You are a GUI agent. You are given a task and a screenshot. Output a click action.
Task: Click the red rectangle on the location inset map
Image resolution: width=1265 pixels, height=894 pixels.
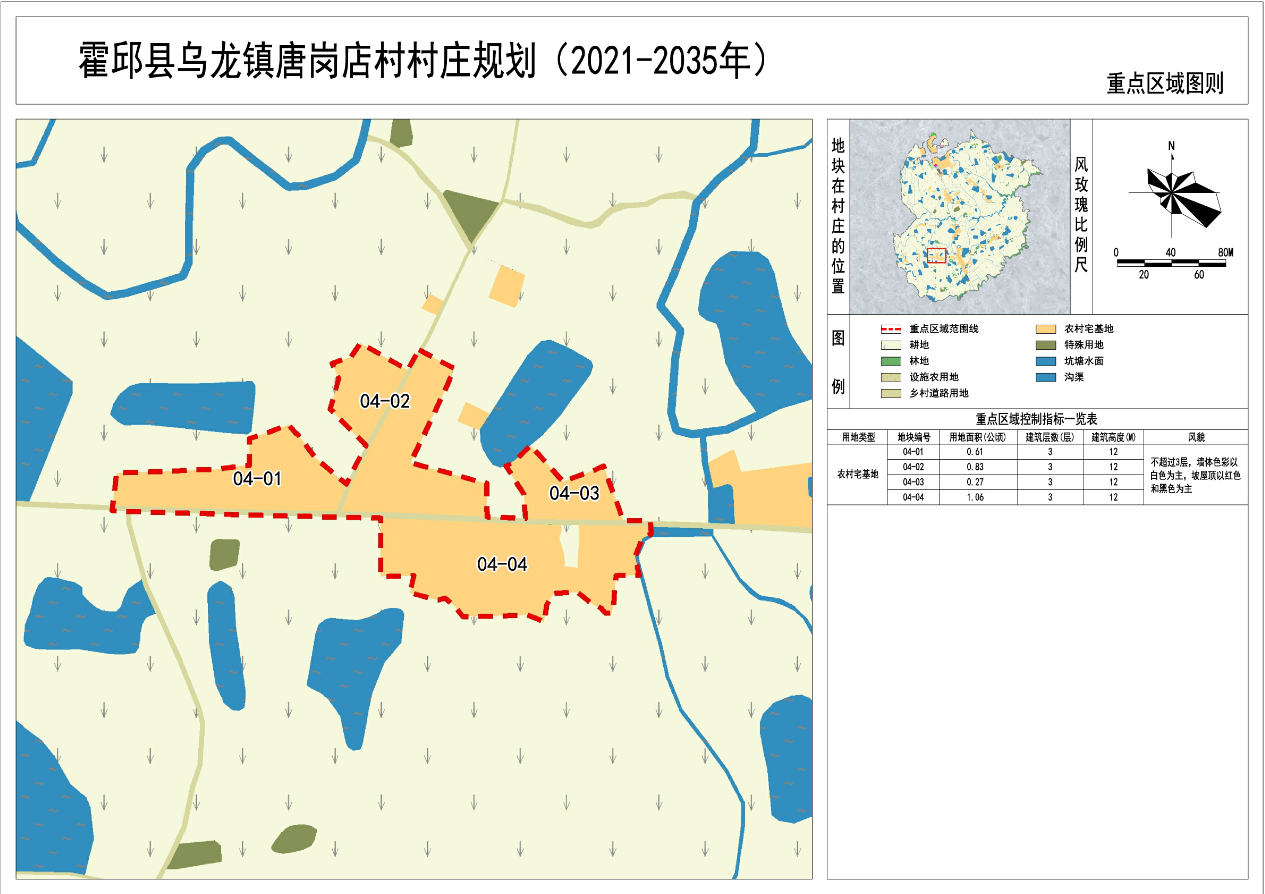(936, 255)
